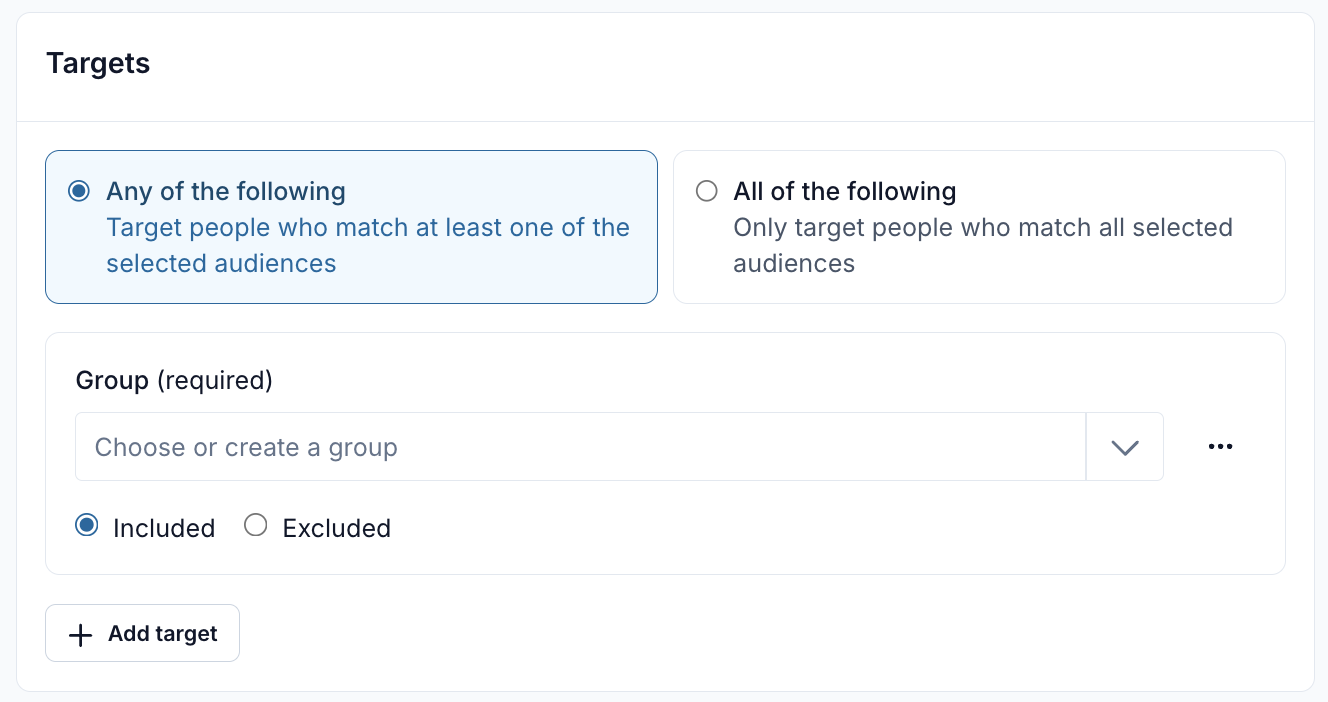Open the three-dot more options menu

1220,447
